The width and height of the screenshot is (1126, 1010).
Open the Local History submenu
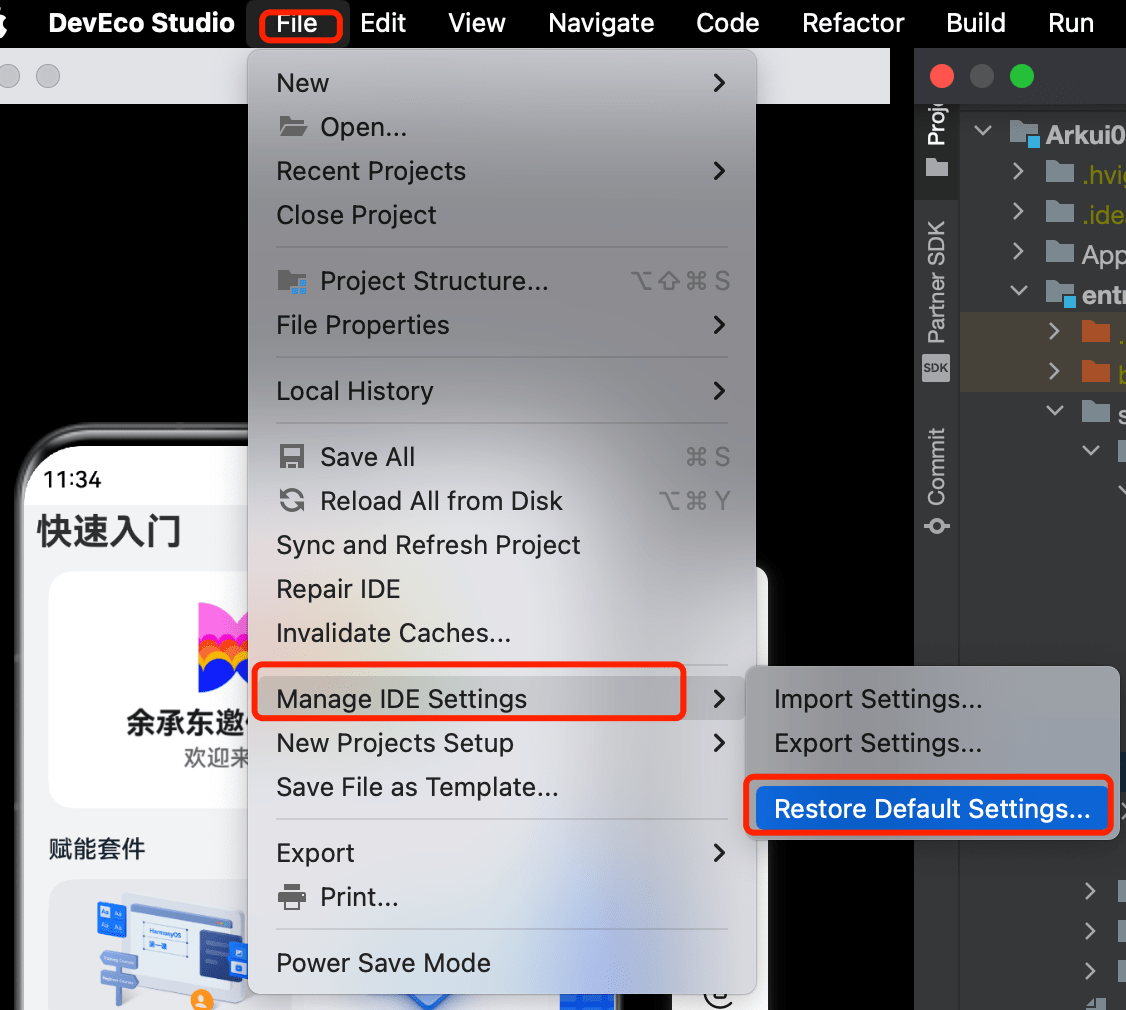(x=501, y=391)
